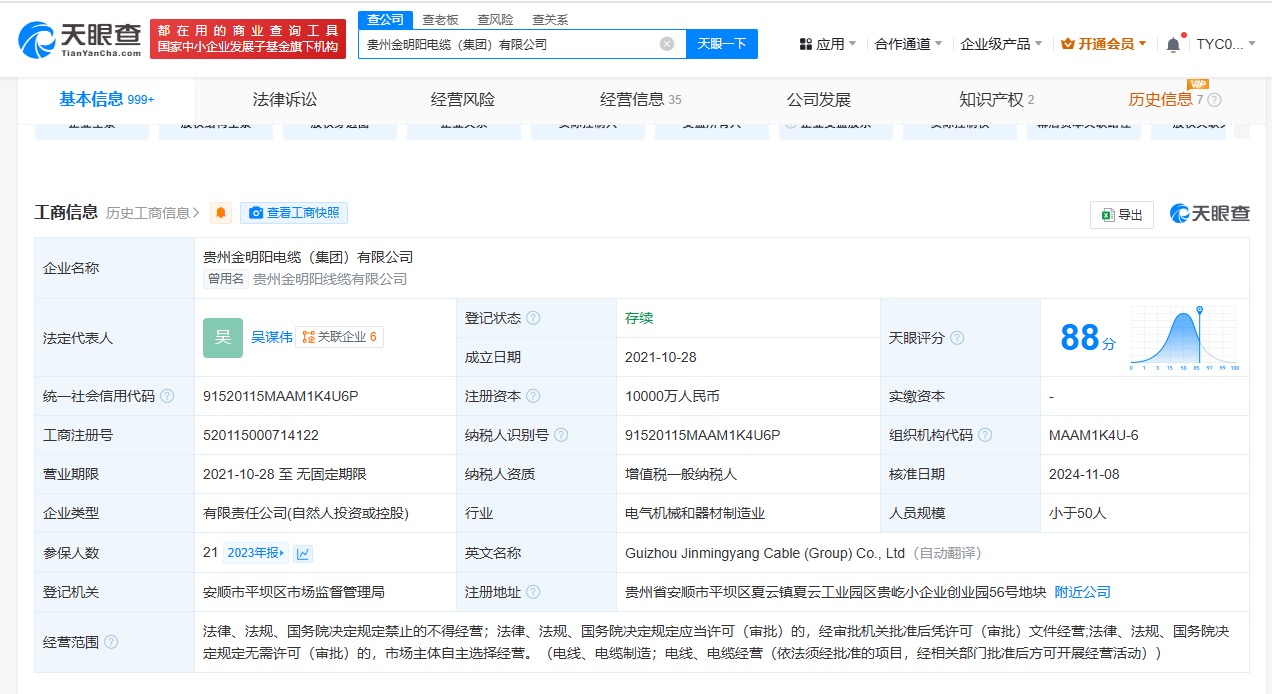Screen dimensions: 1272x694
Task: Click the 天眼评分 distribution chart
Action: click(1184, 338)
